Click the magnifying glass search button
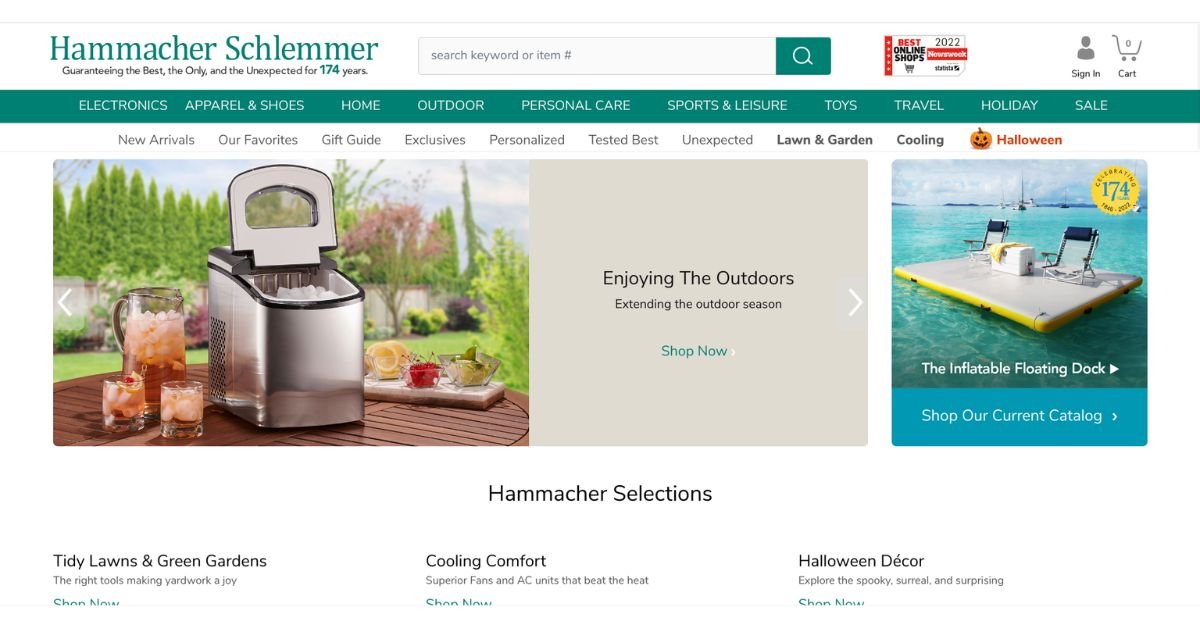This screenshot has height=628, width=1200. click(x=803, y=56)
